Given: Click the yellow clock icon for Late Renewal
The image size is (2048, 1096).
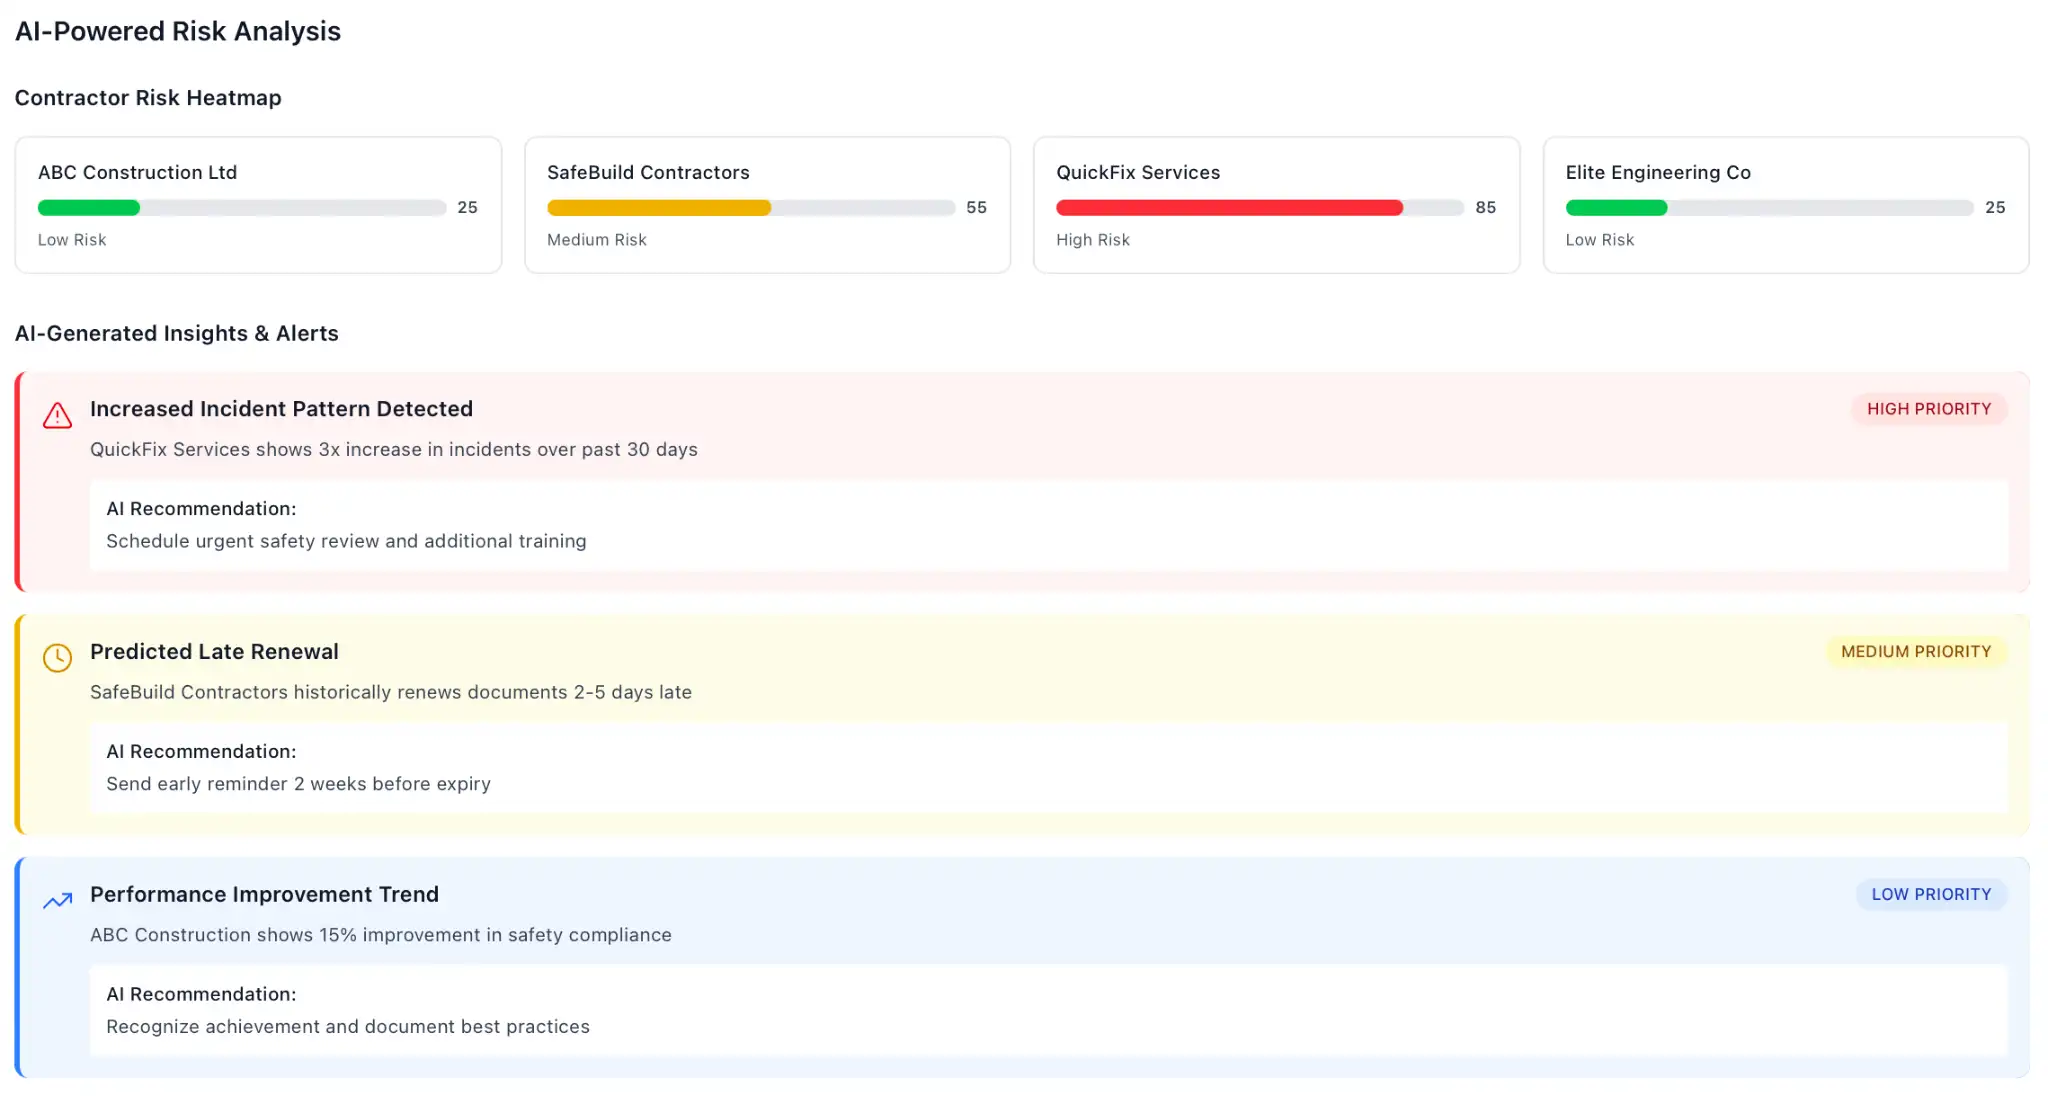Looking at the screenshot, I should (x=57, y=658).
